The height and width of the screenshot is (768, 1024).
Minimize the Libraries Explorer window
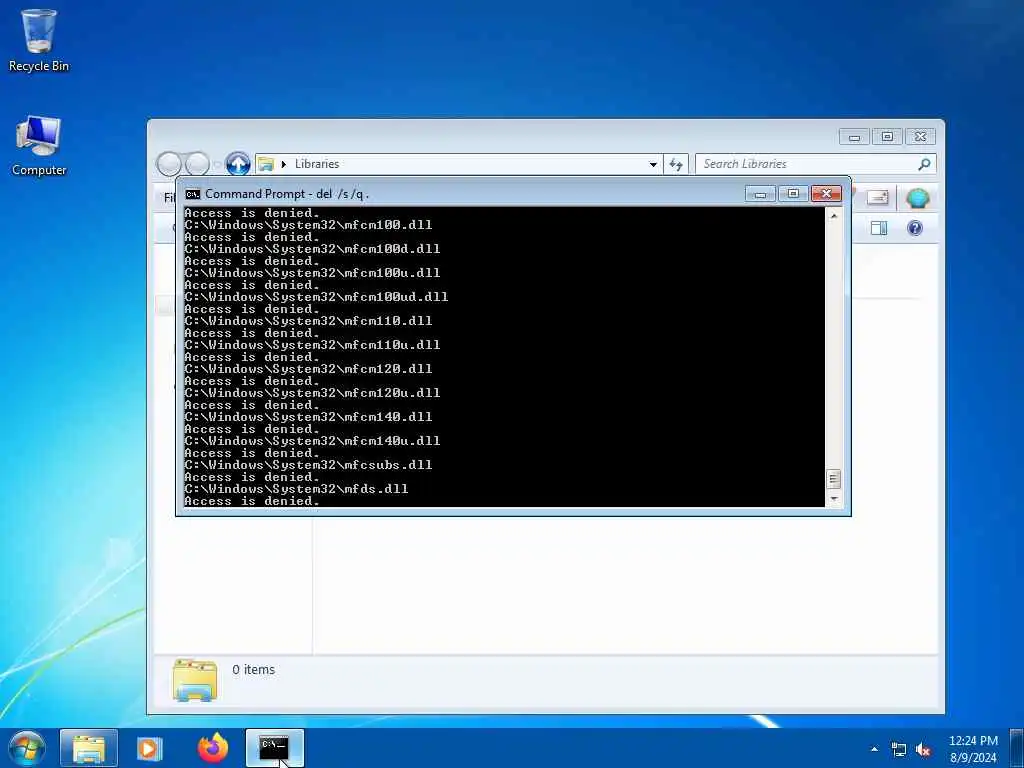(x=854, y=136)
